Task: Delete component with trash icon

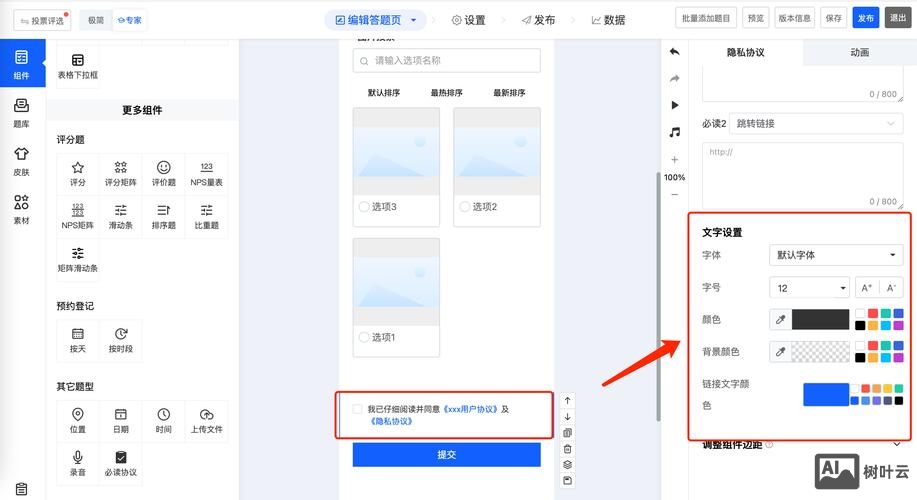Action: pyautogui.click(x=567, y=449)
